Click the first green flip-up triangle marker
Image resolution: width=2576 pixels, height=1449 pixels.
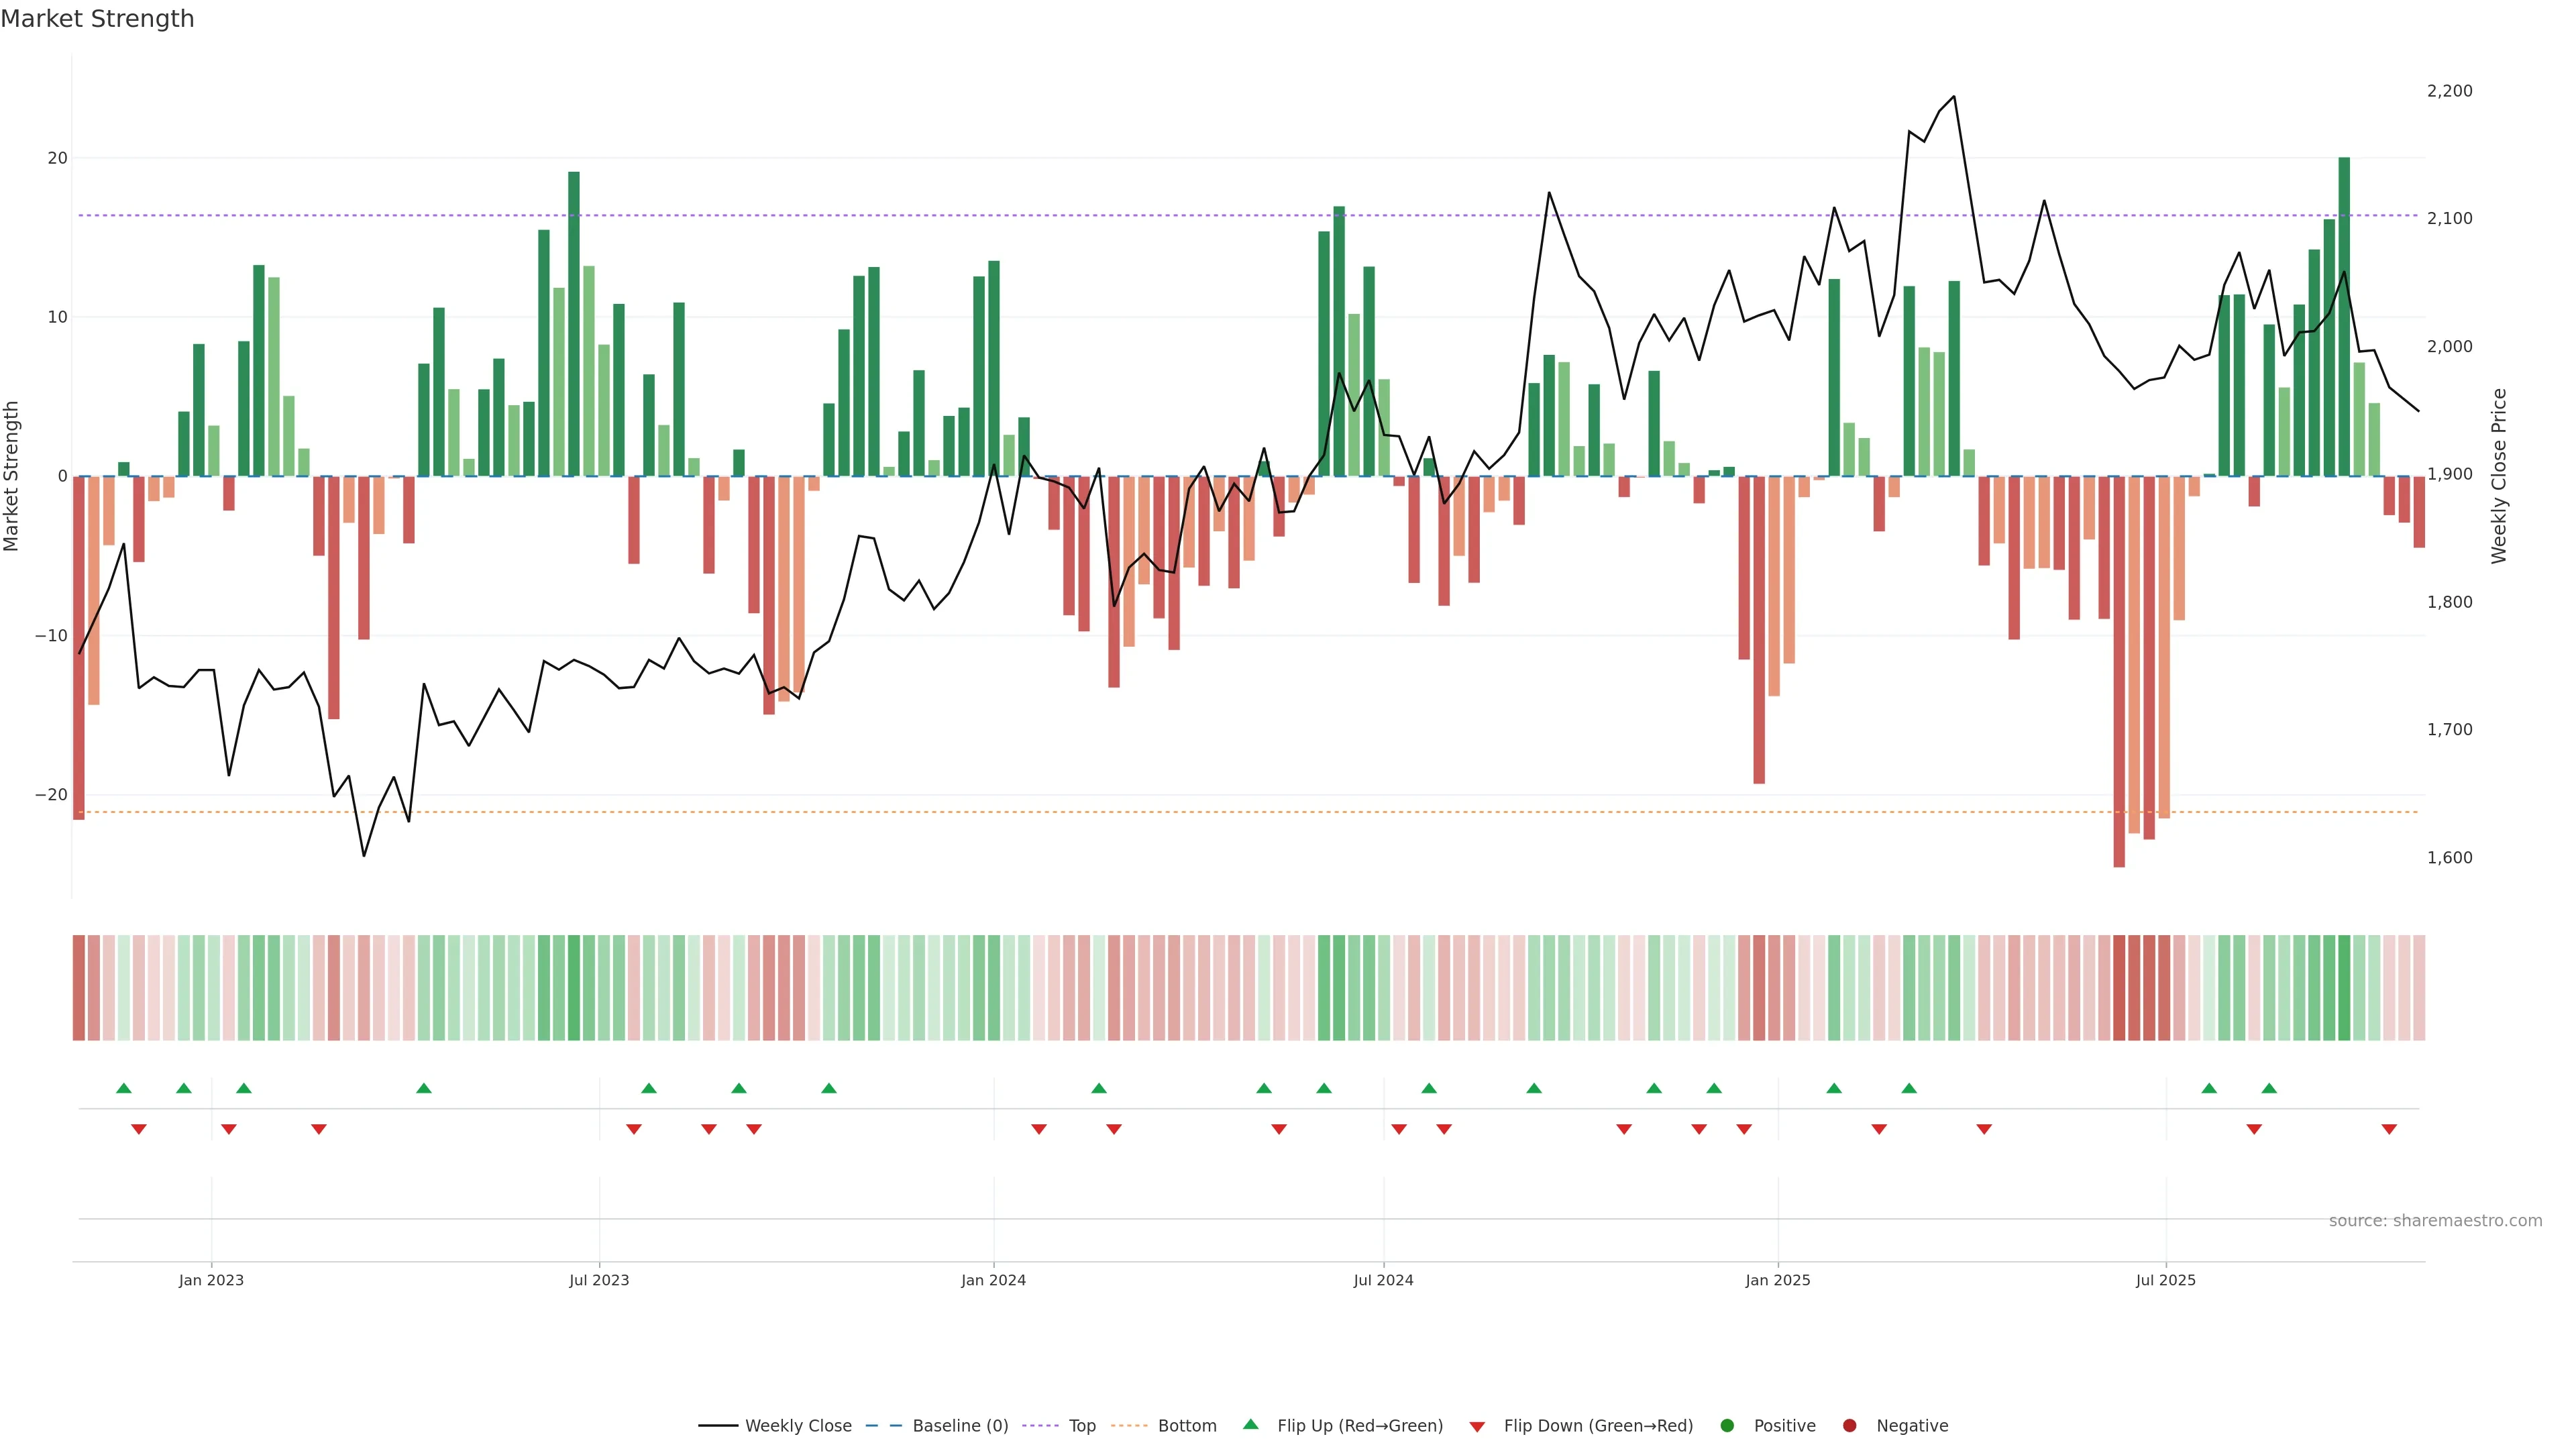pyautogui.click(x=124, y=1088)
